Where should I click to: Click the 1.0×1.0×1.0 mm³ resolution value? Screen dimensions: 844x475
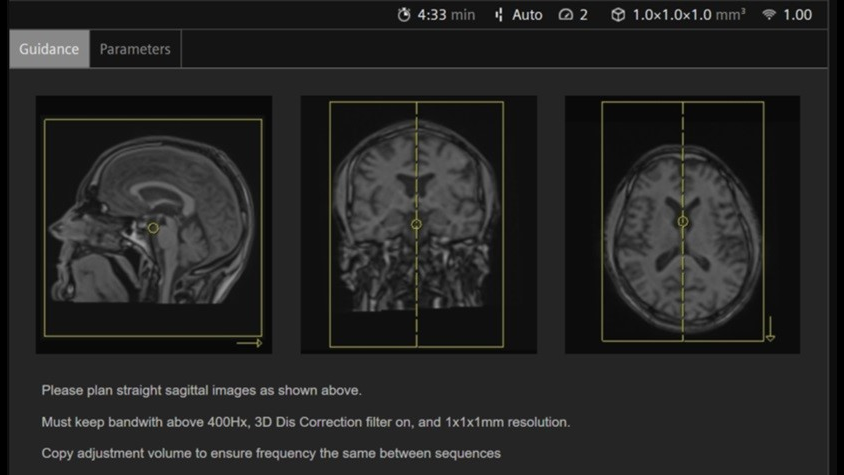pos(689,15)
